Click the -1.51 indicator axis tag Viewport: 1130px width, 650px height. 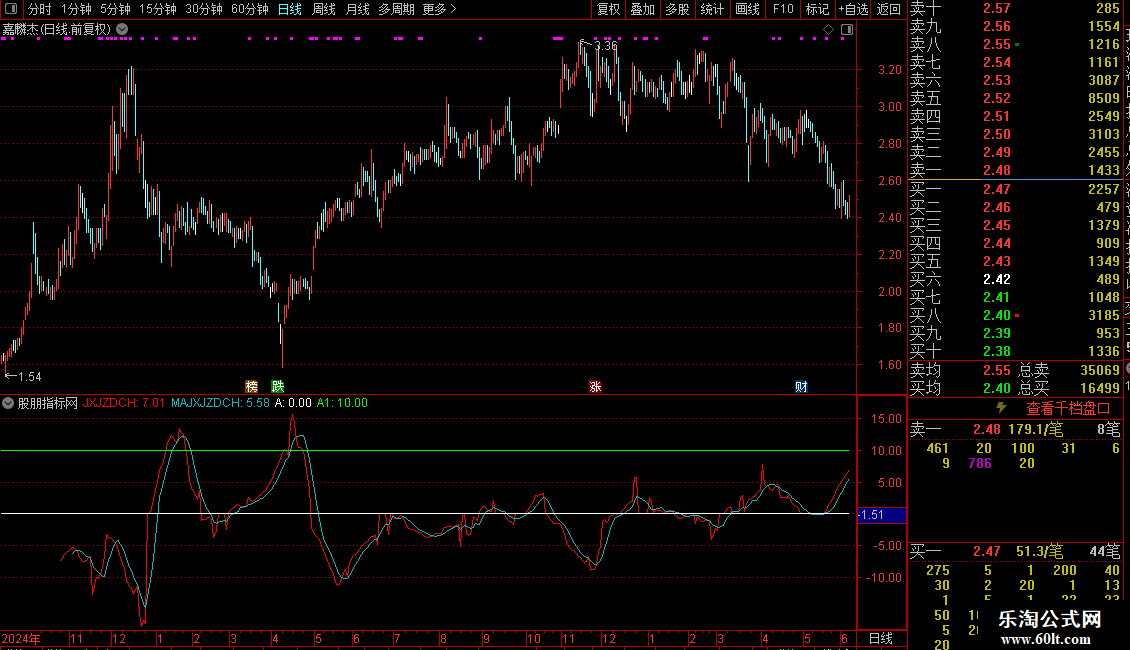click(x=881, y=515)
